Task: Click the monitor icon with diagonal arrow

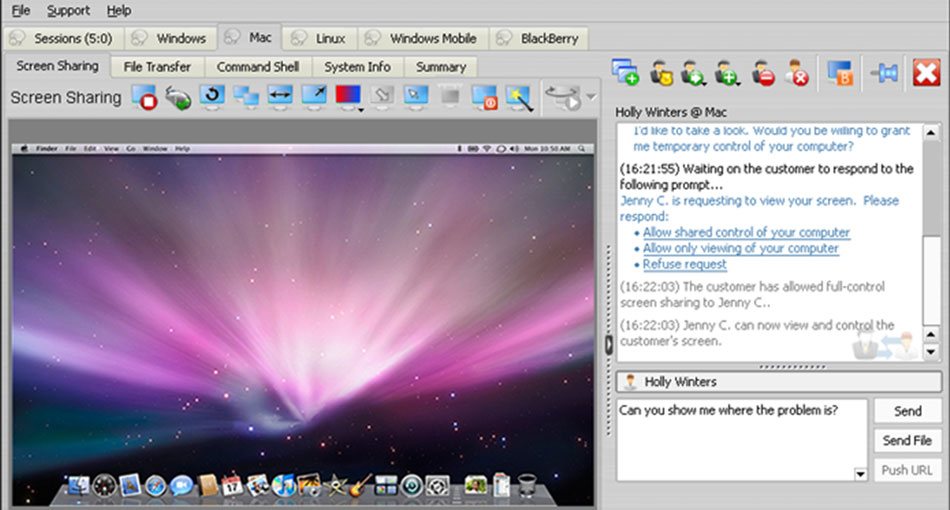Action: (314, 96)
